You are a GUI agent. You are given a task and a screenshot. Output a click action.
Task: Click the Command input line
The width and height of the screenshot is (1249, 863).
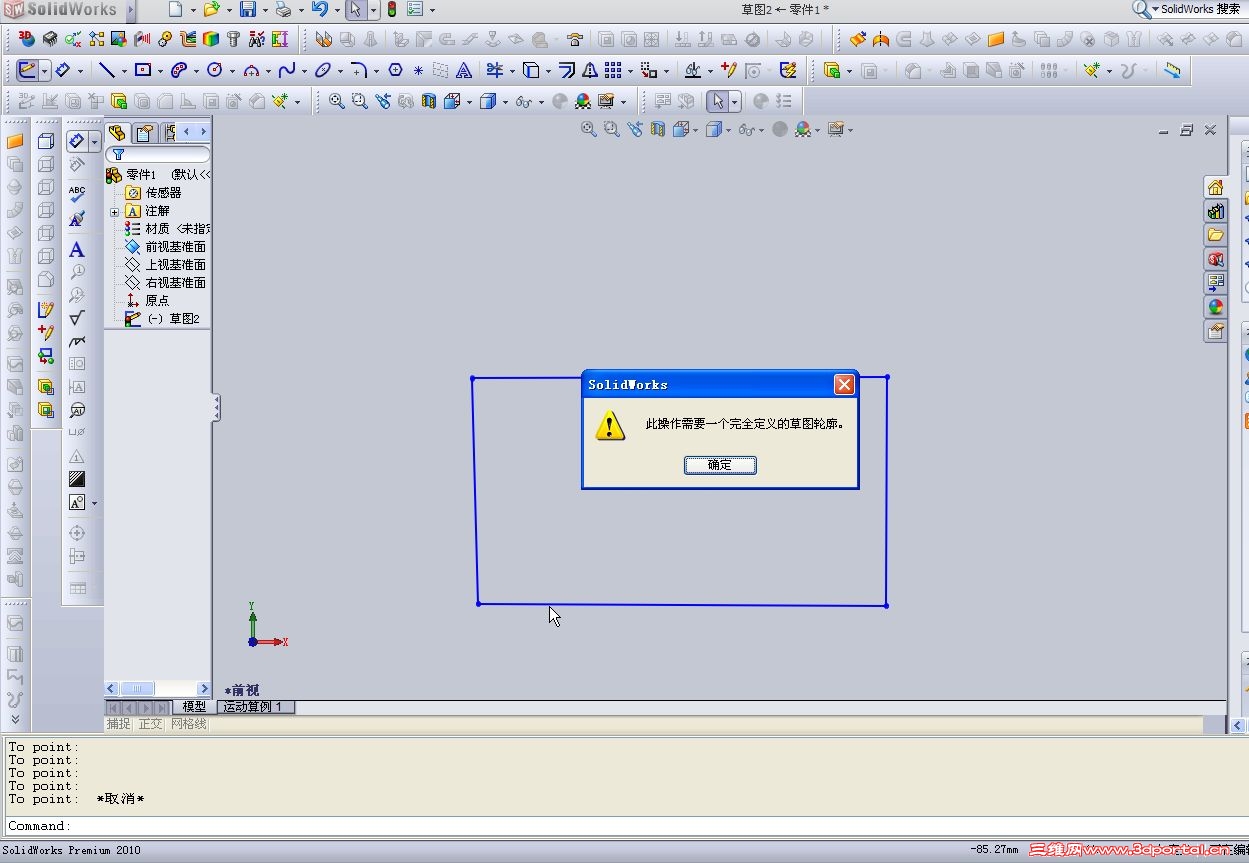(626, 826)
